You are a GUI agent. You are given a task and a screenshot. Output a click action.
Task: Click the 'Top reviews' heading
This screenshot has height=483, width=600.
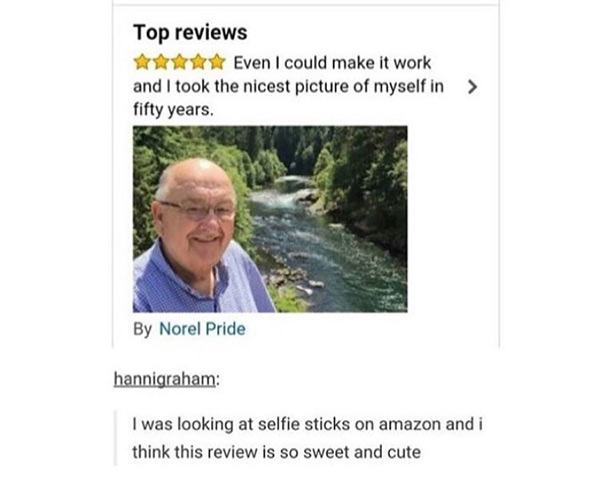click(190, 32)
